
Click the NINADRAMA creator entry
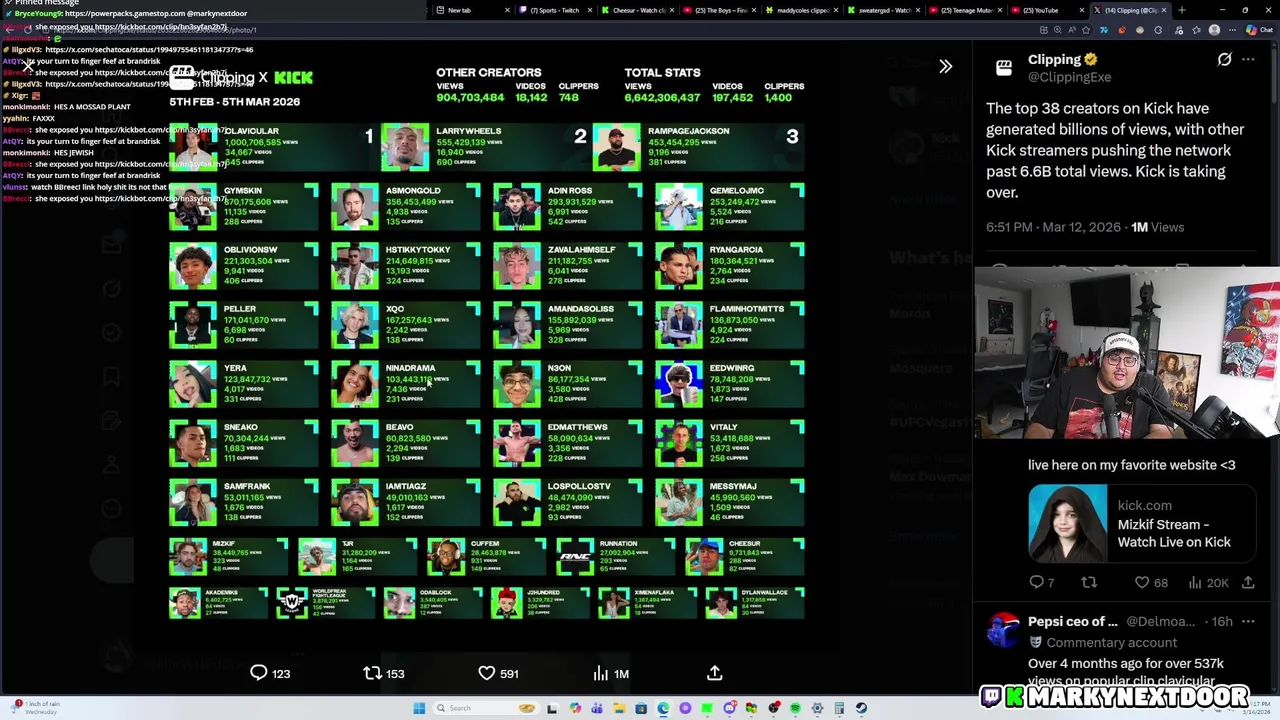[406, 384]
